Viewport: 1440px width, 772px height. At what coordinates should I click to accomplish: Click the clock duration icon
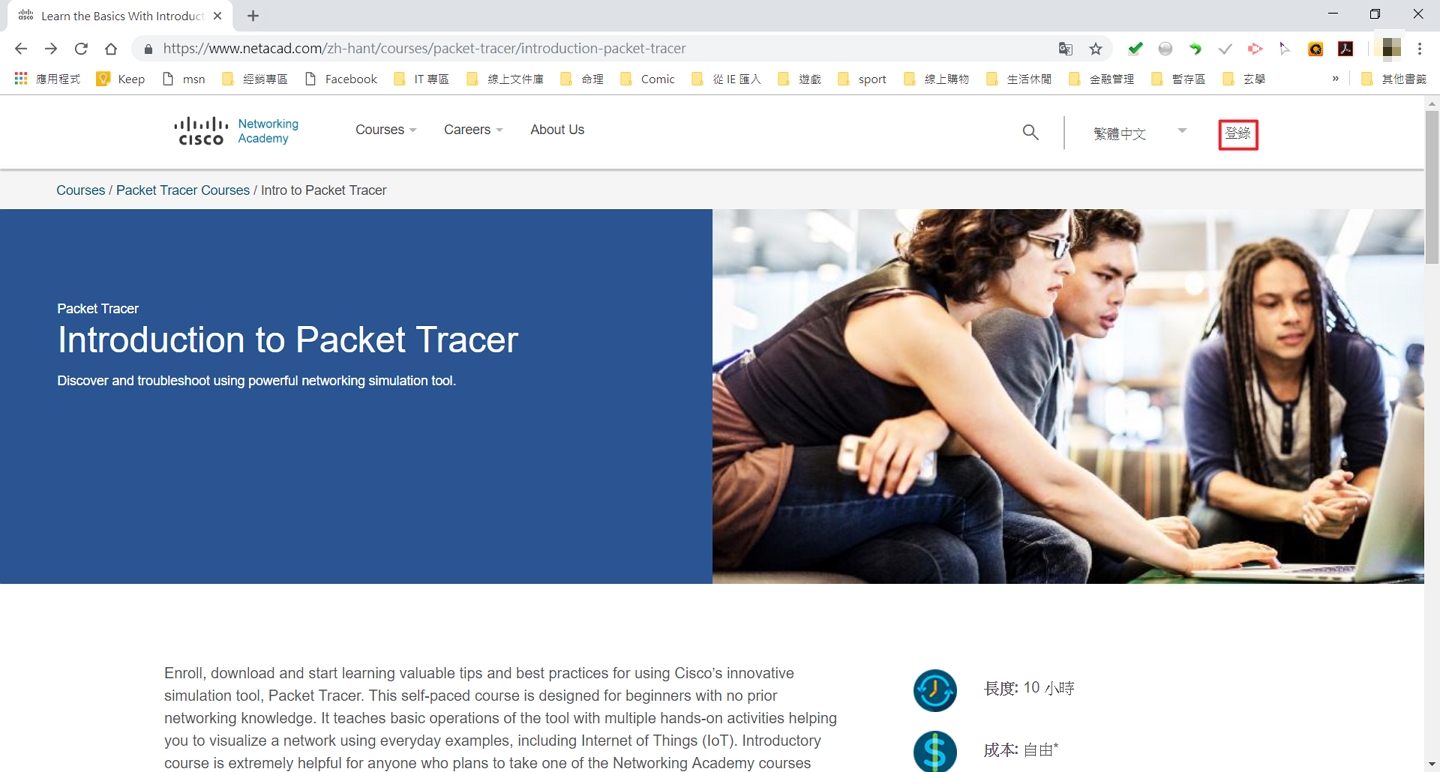[935, 691]
